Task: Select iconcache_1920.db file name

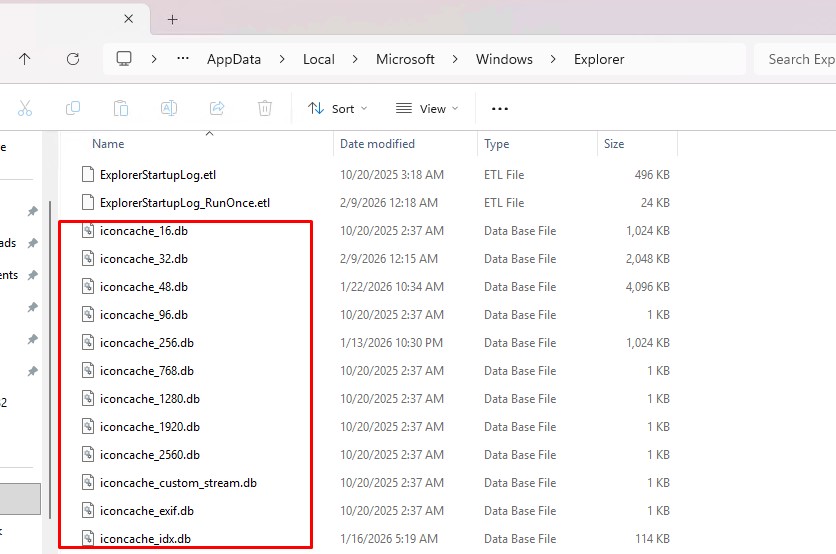Action: [150, 427]
